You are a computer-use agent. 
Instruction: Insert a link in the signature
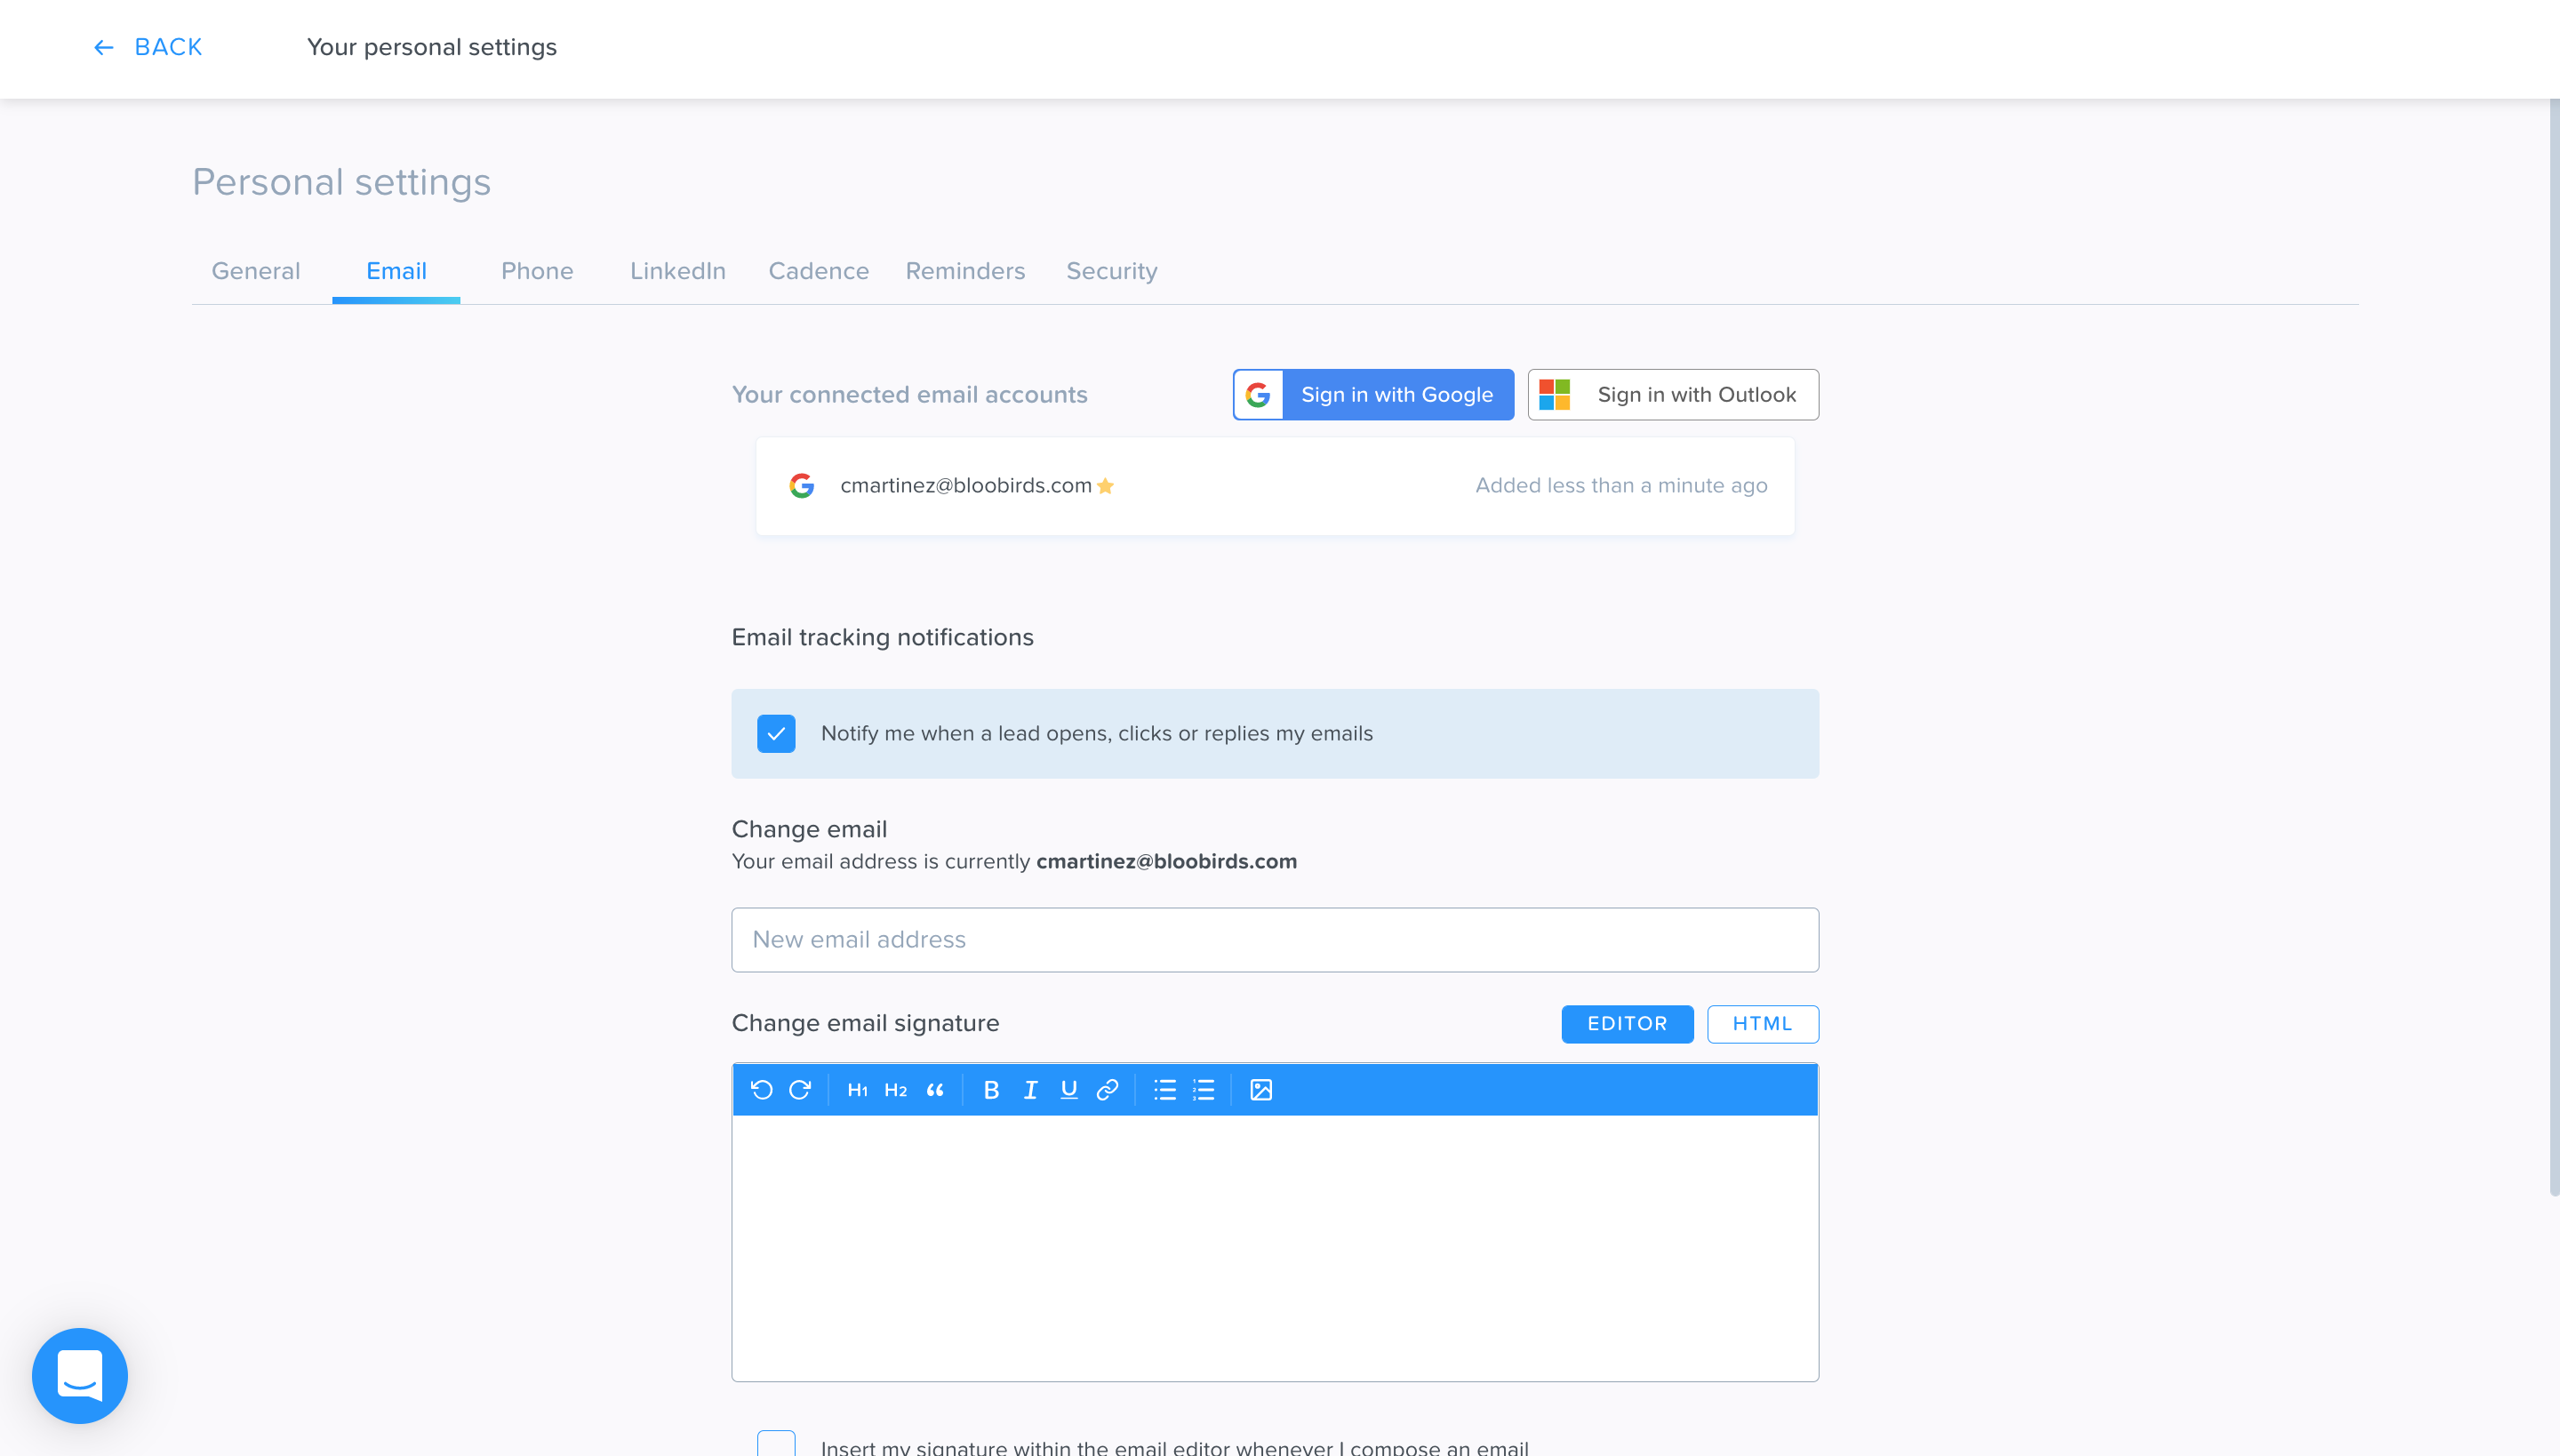click(x=1107, y=1090)
